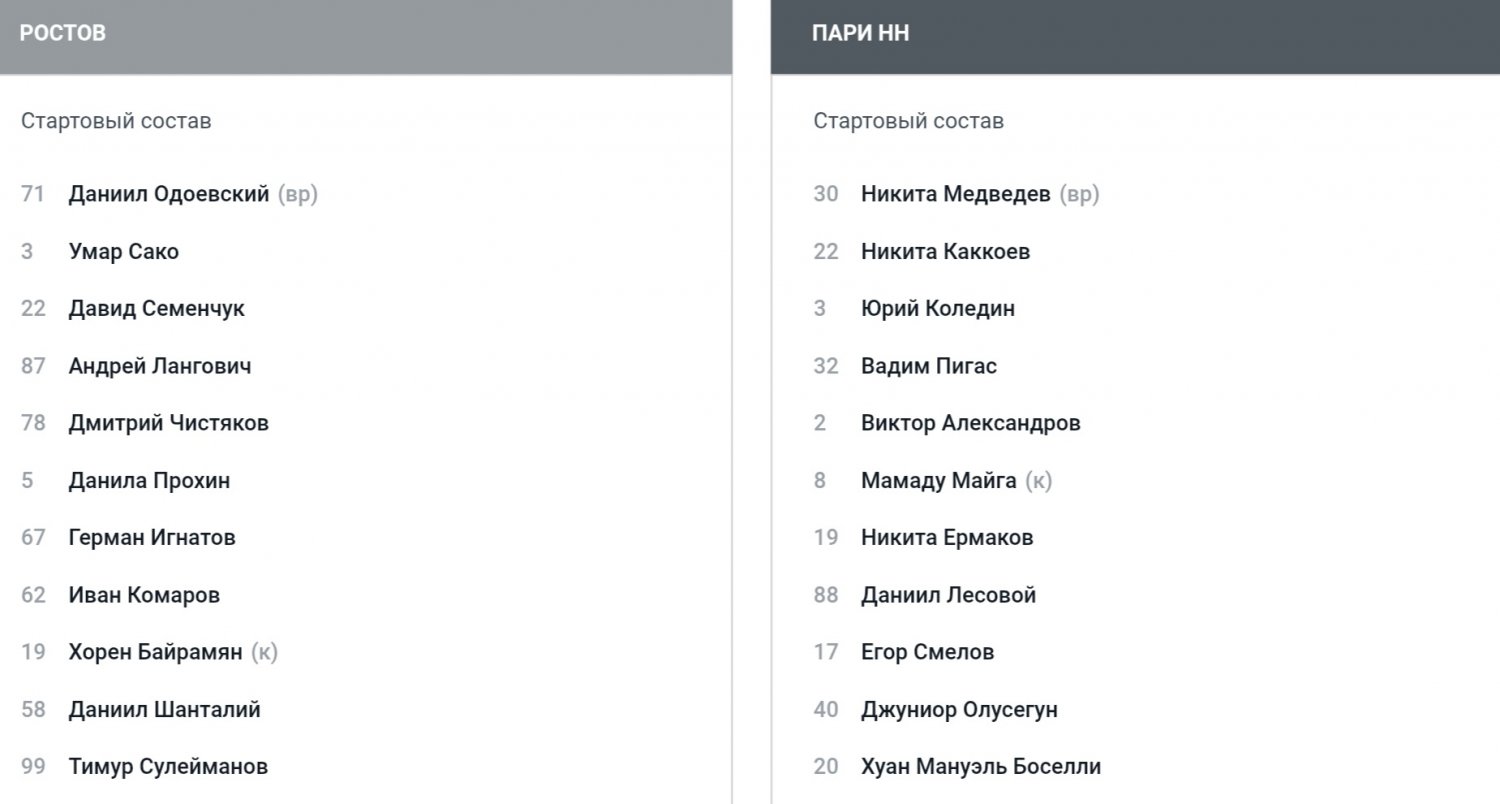Select Тимур Сулейманов number 99
The width and height of the screenshot is (1500, 804).
168,767
